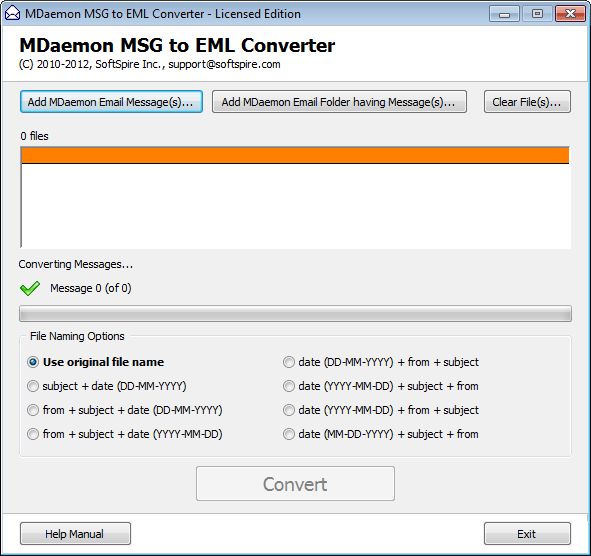591x556 pixels.
Task: Close the MDaemon converter window
Action: (570, 14)
